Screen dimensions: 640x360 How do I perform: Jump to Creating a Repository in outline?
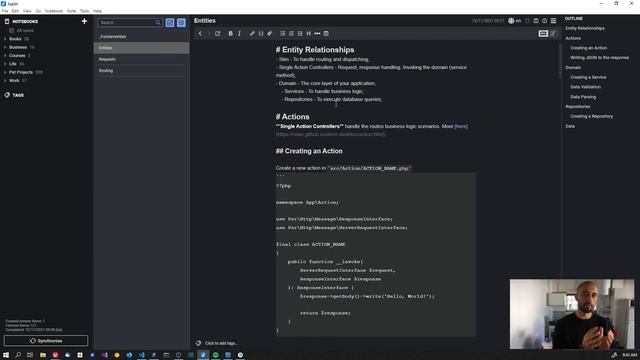(591, 116)
